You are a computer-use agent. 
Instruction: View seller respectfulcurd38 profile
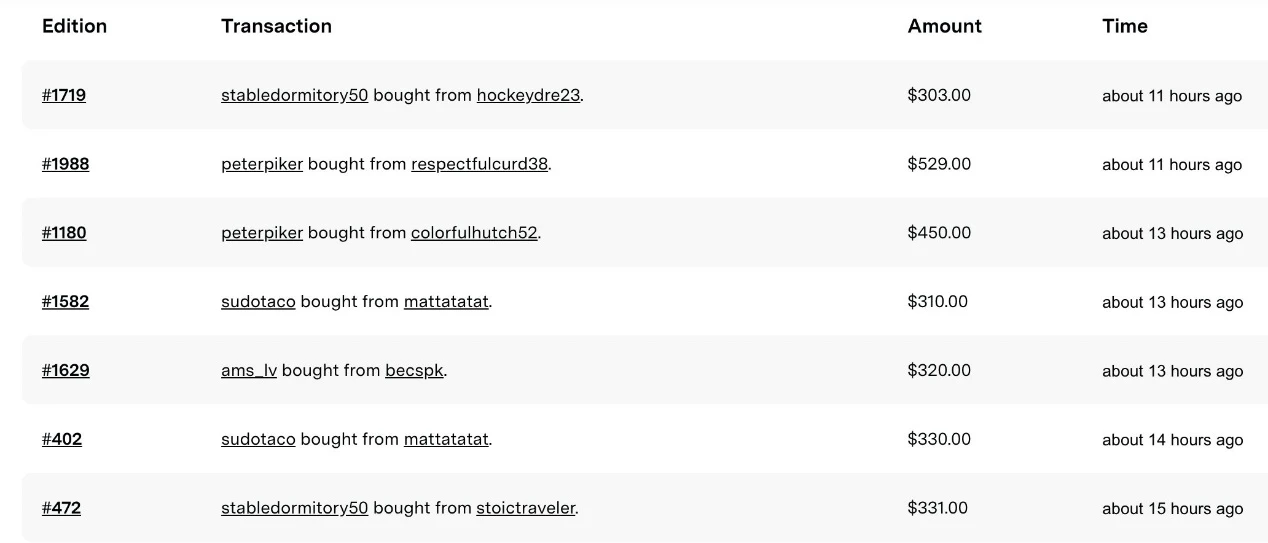pyautogui.click(x=479, y=164)
